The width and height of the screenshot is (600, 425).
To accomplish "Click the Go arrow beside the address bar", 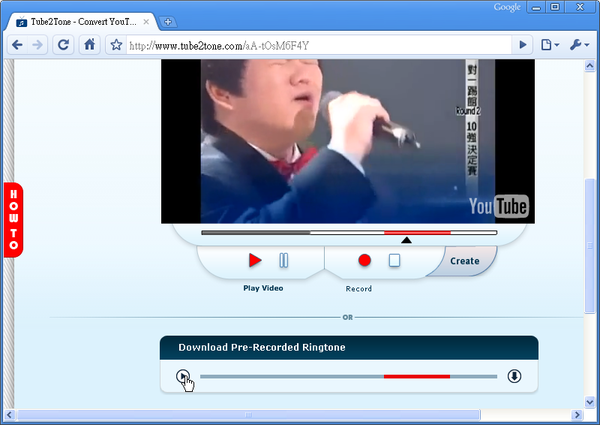I will click(523, 45).
